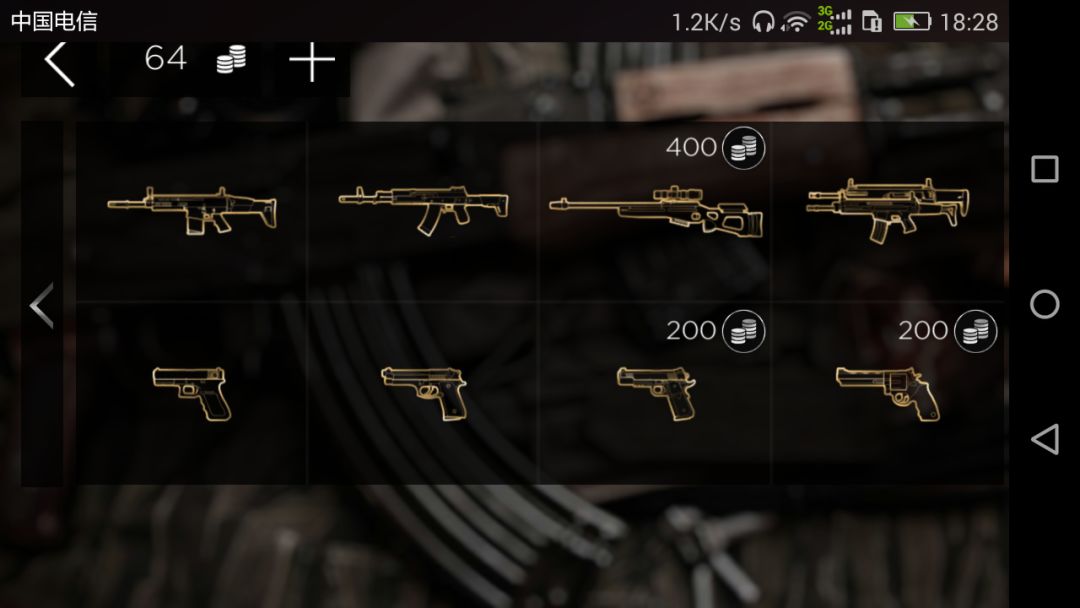Screen dimensions: 1080x608
Task: Select the AK-style rifle with curved magazine
Action: point(424,209)
